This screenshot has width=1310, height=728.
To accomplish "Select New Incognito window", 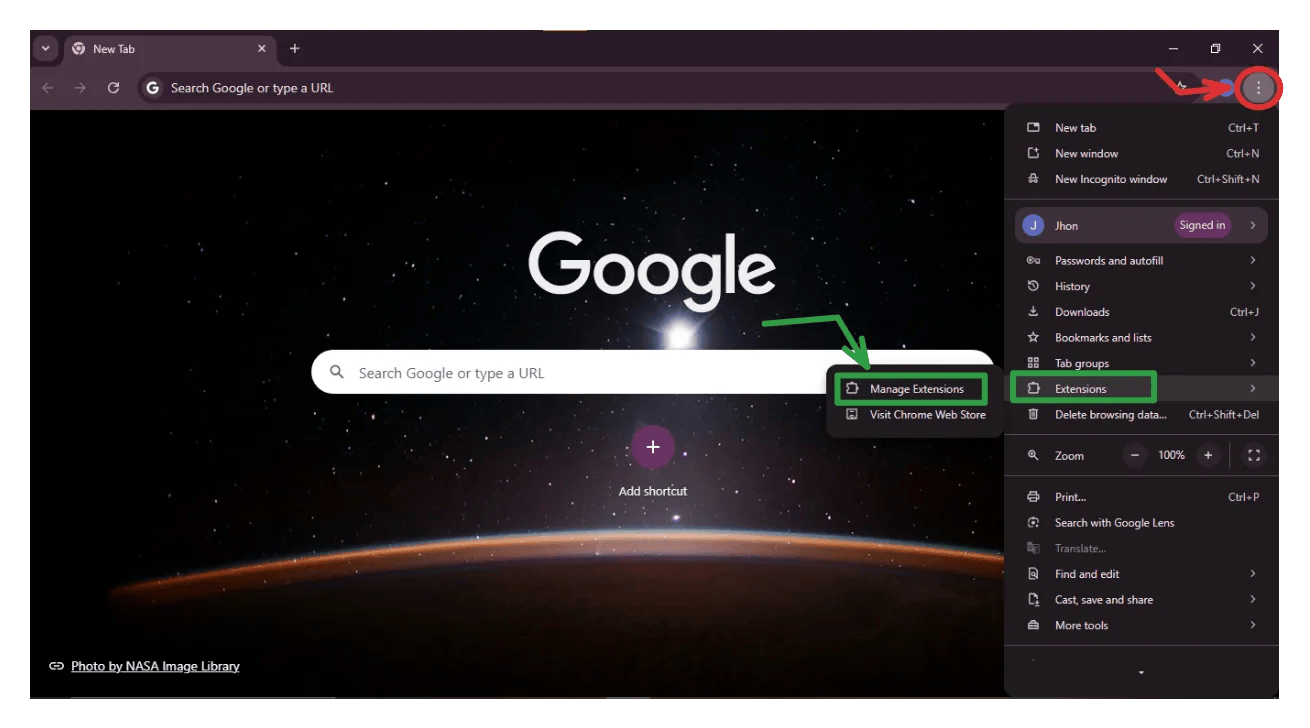I will click(1110, 180).
